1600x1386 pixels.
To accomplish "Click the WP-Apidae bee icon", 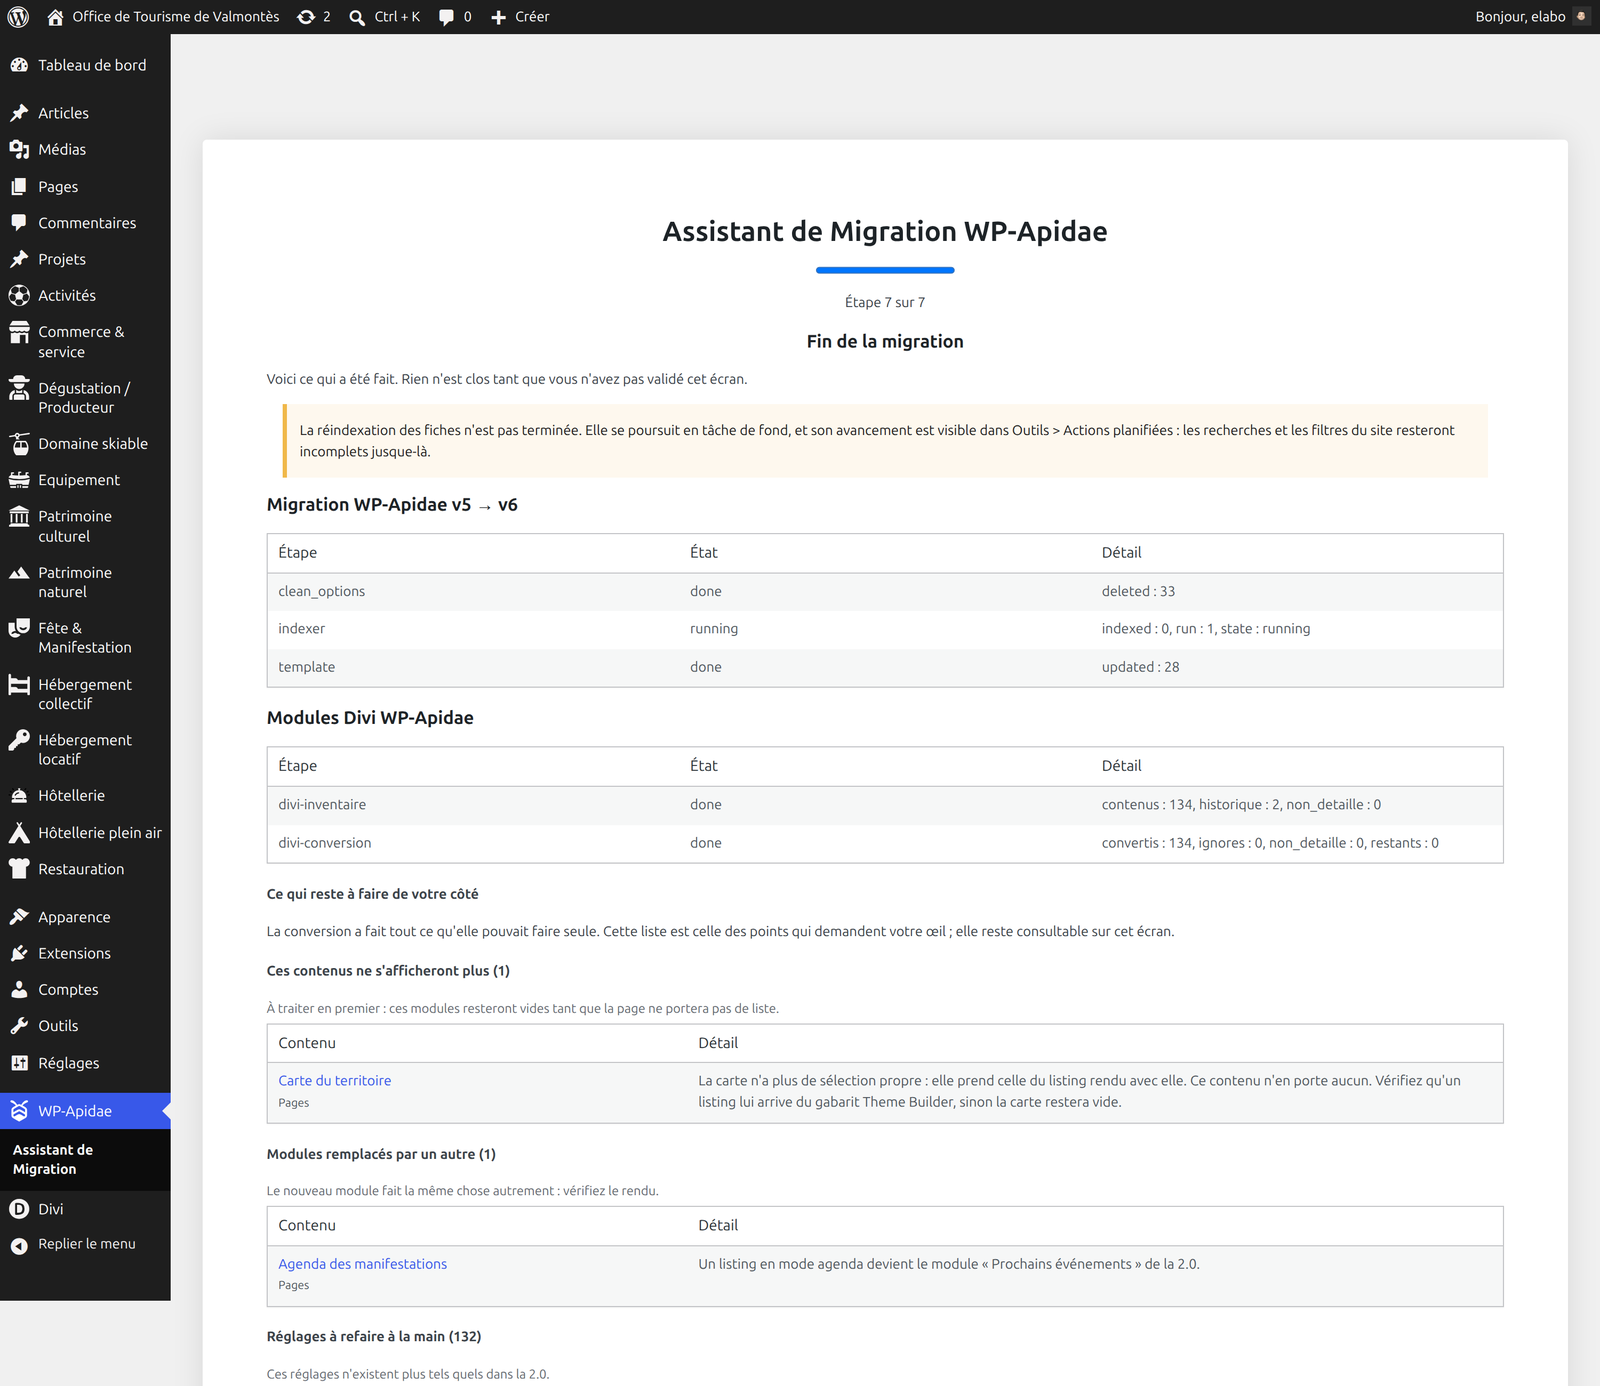I will pyautogui.click(x=19, y=1111).
